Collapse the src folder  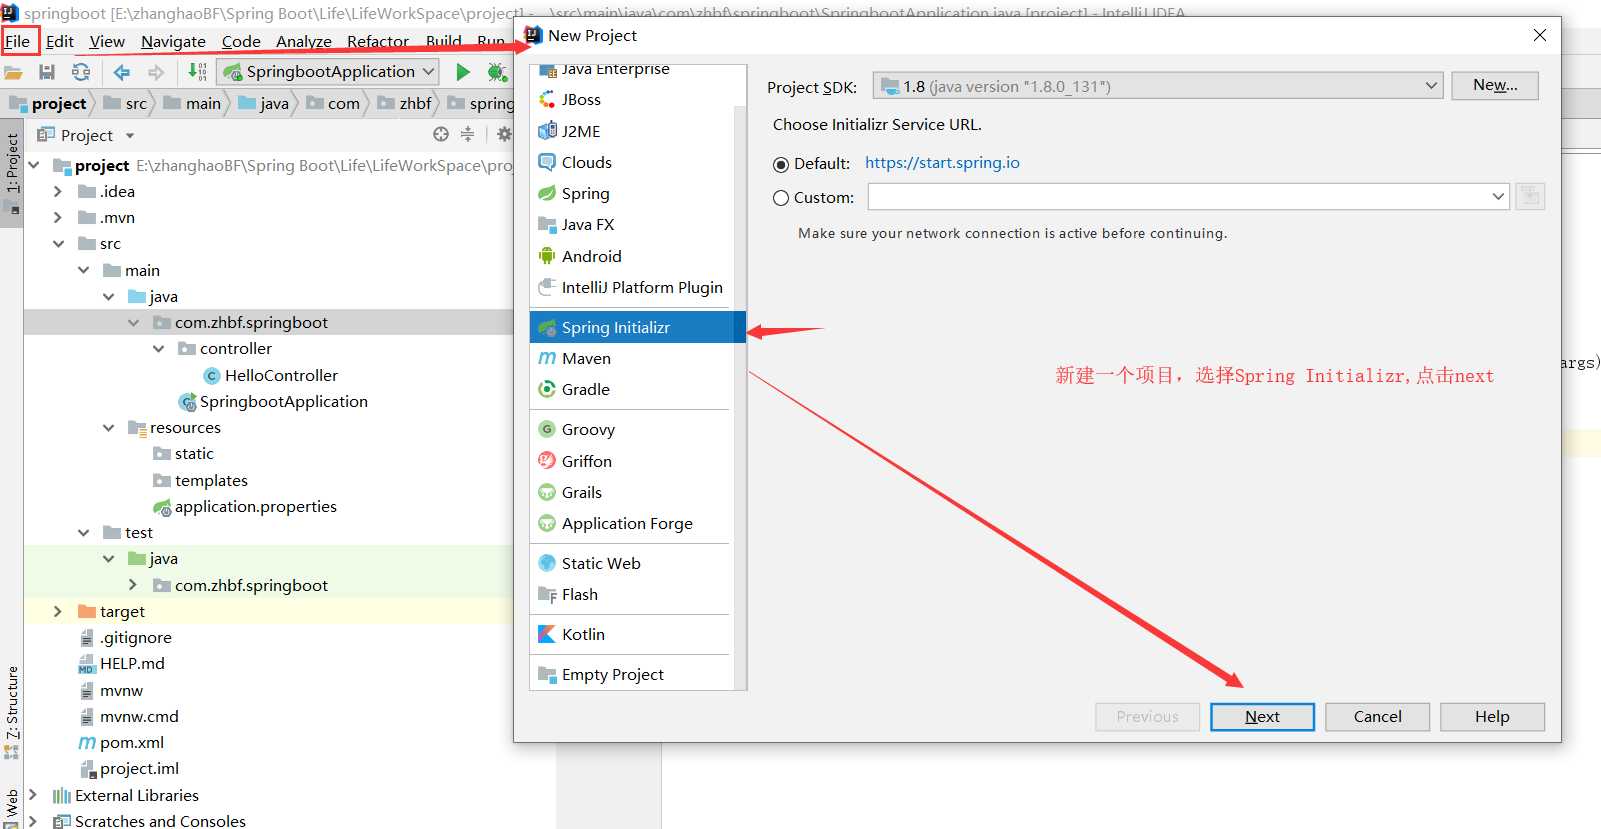58,243
